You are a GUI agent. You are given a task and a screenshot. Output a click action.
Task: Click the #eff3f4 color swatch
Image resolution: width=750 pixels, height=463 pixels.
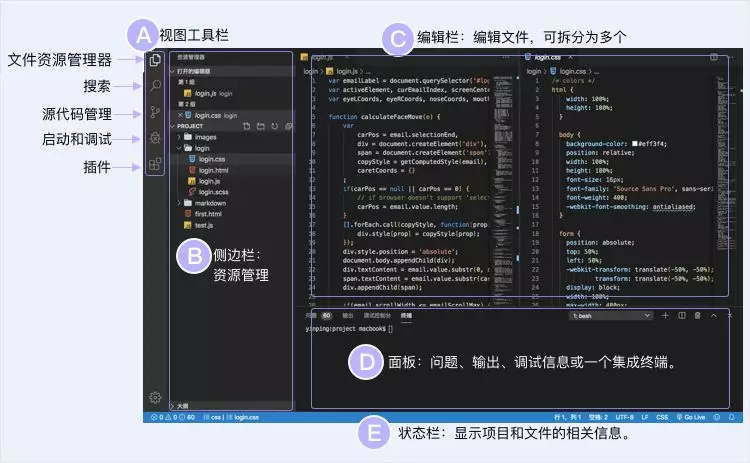pyautogui.click(x=635, y=143)
